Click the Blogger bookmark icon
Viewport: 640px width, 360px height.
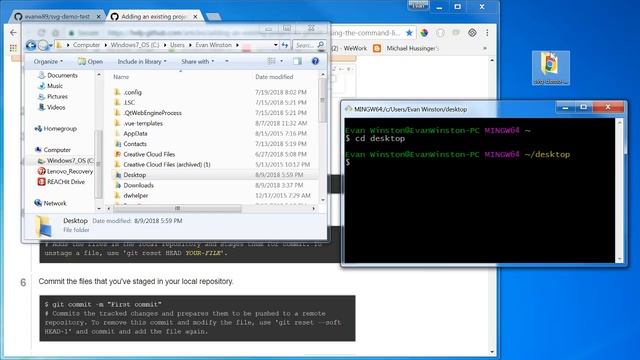(x=377, y=48)
